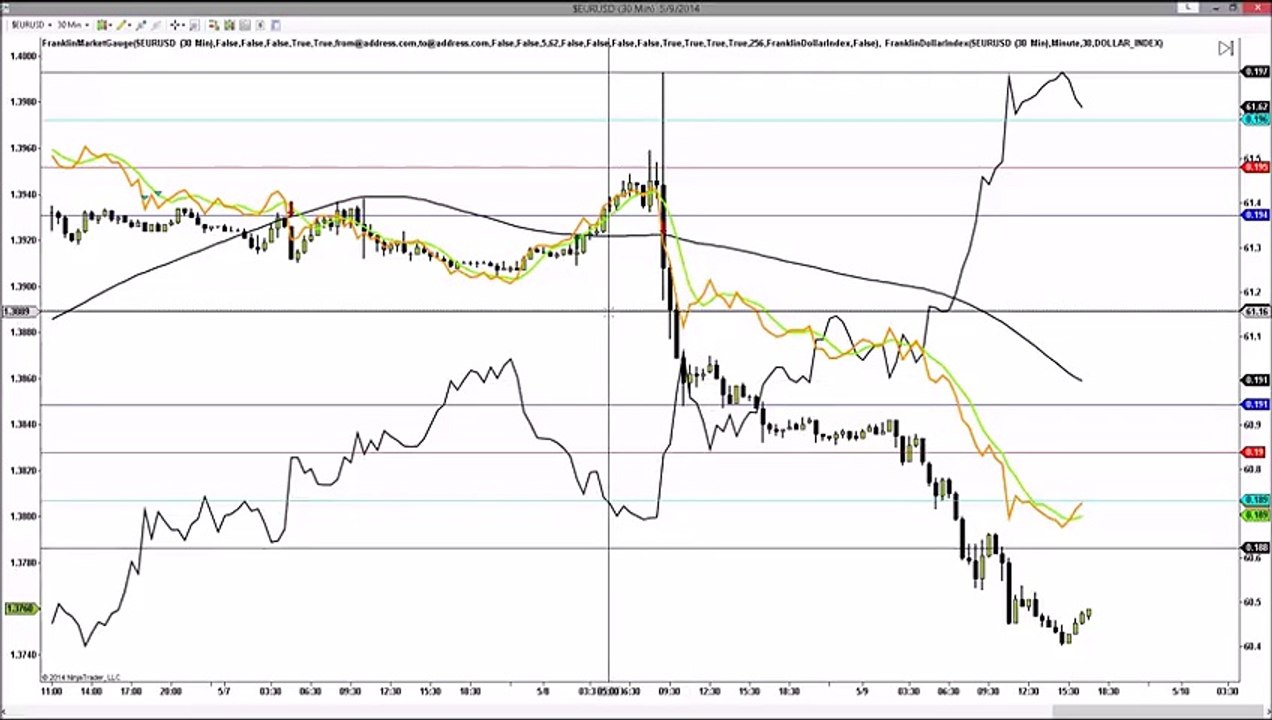
Task: Click the cyan 0.196 price marker
Action: 1255,119
